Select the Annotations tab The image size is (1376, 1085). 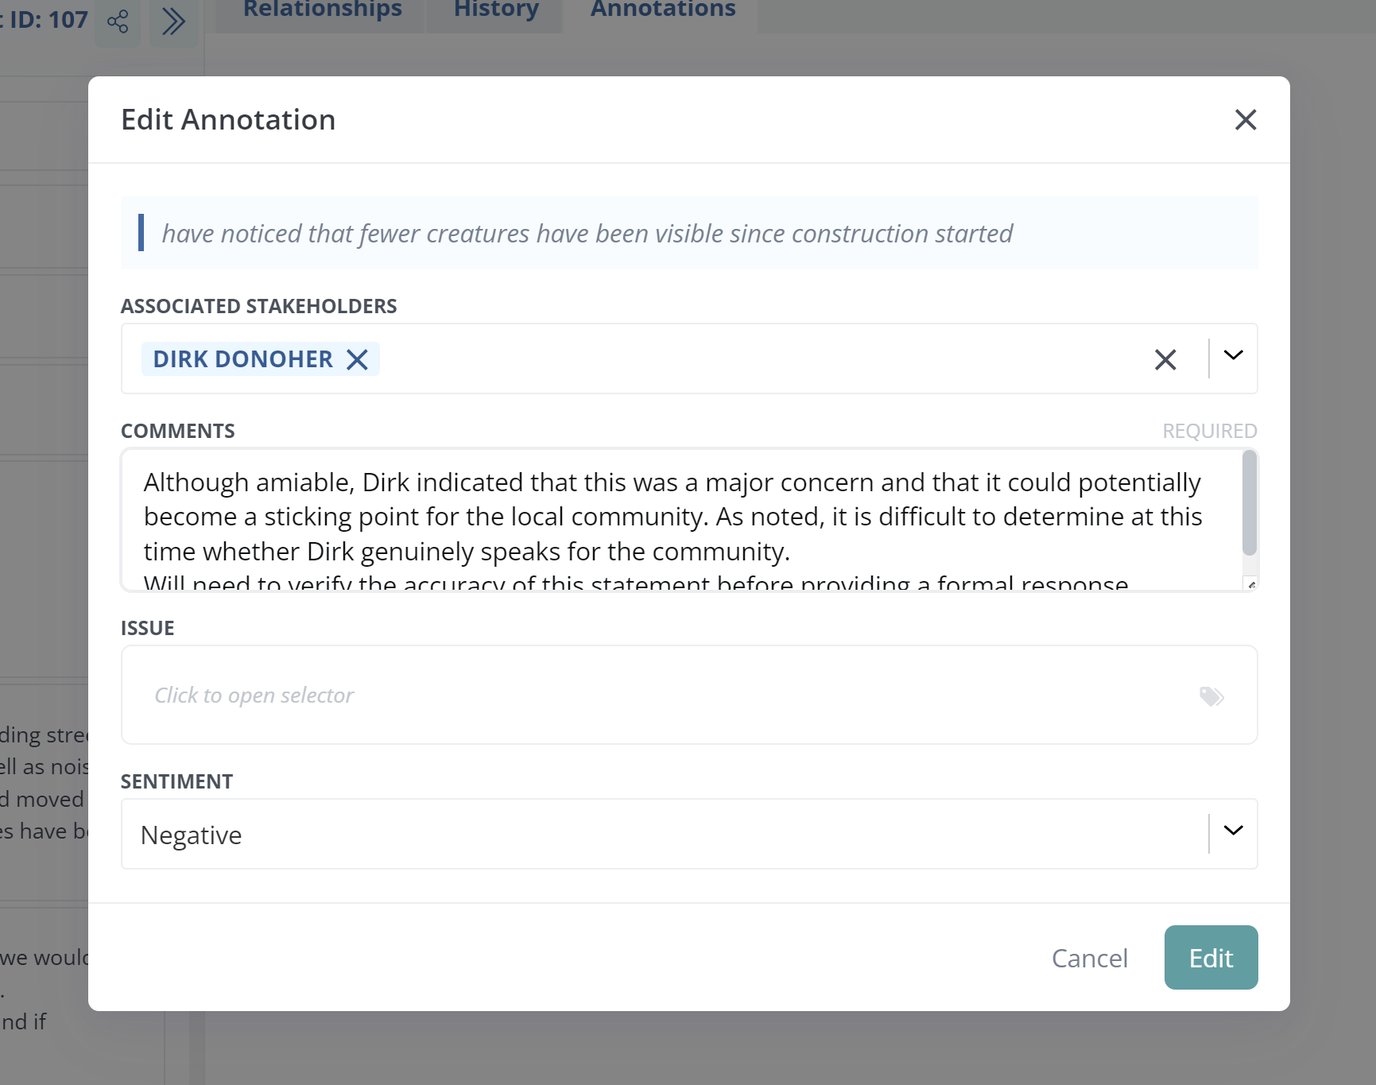pyautogui.click(x=661, y=10)
